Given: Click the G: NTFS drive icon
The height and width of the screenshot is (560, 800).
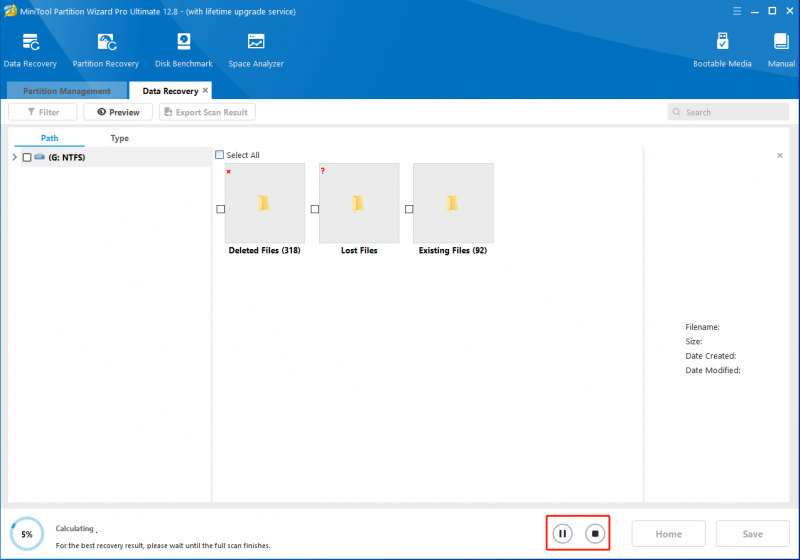Looking at the screenshot, I should tap(40, 157).
